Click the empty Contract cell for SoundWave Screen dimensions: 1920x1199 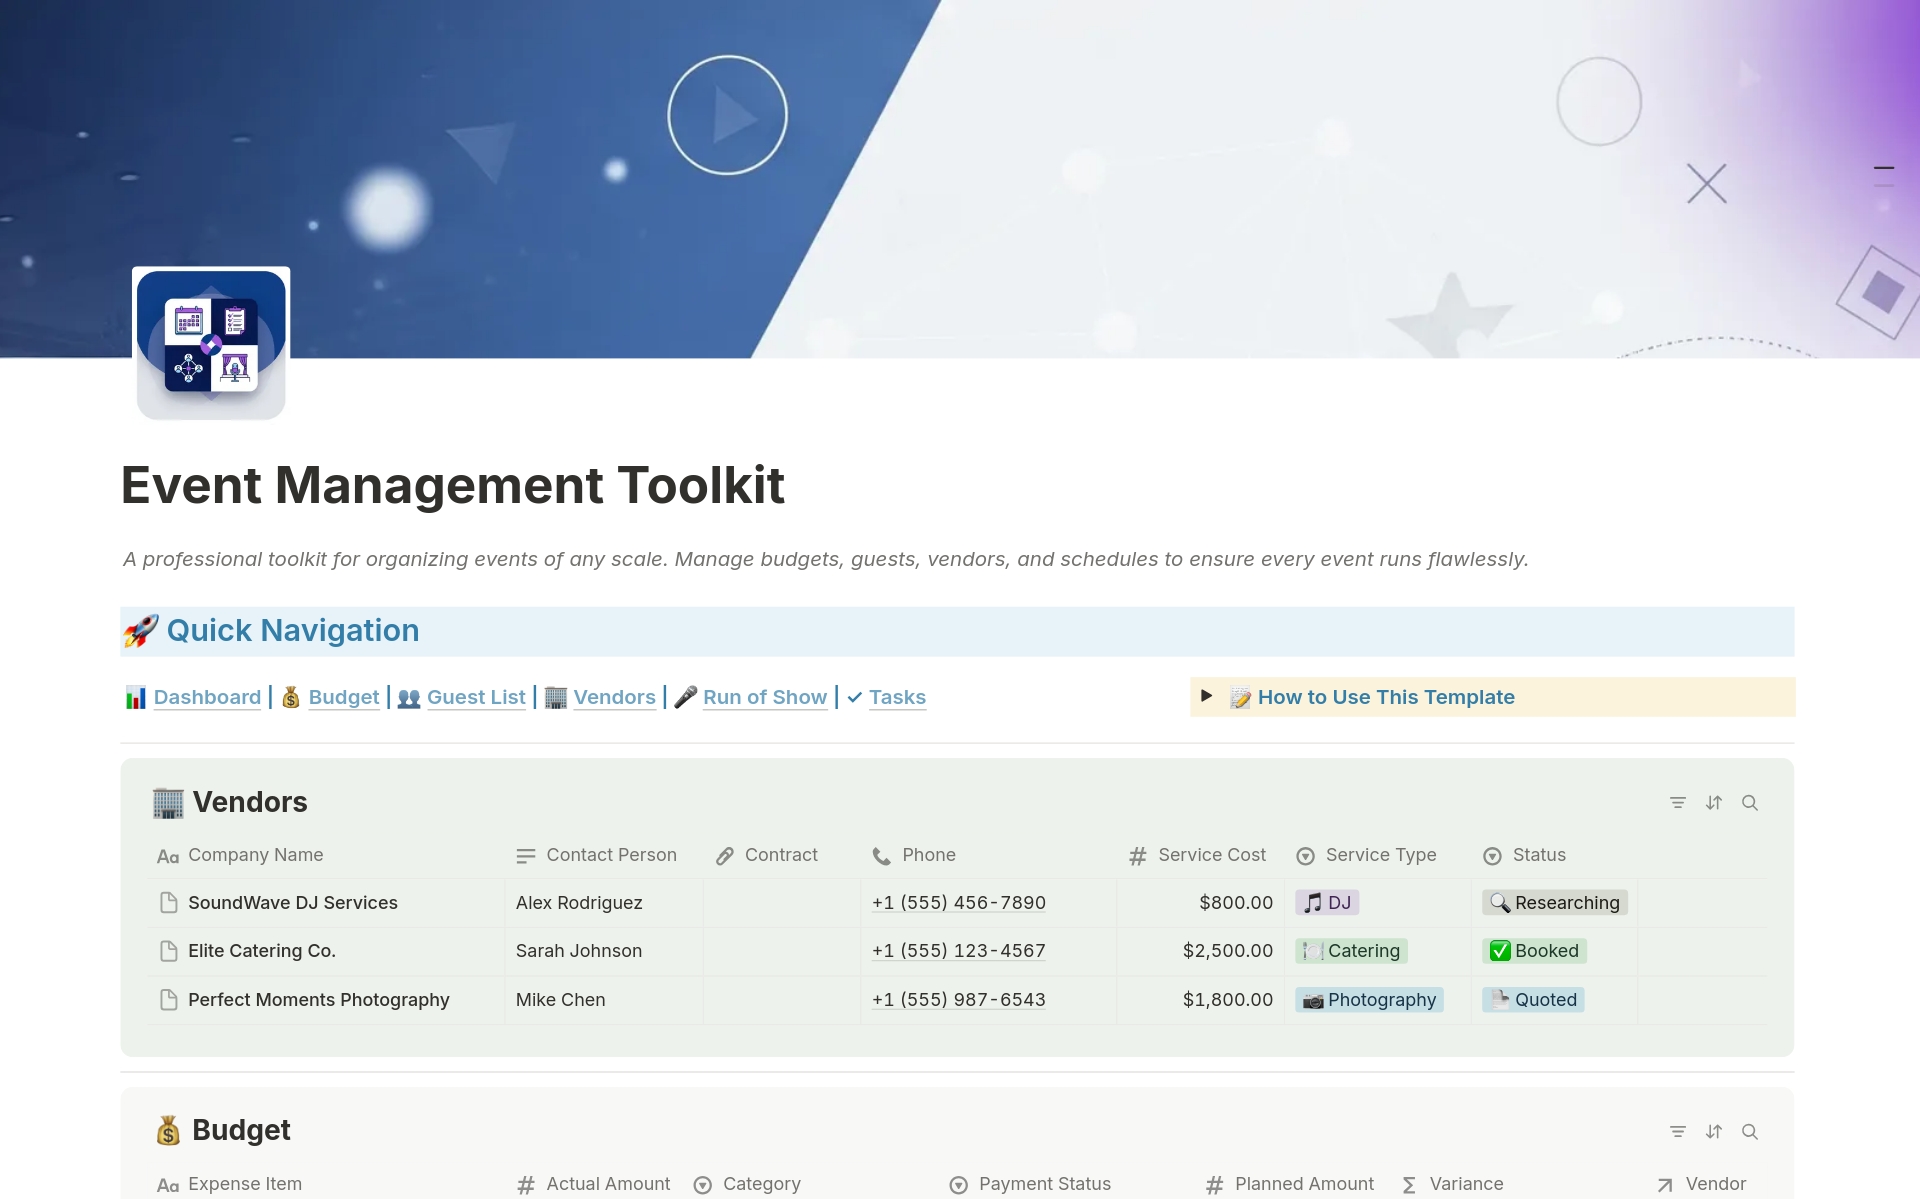tap(781, 903)
